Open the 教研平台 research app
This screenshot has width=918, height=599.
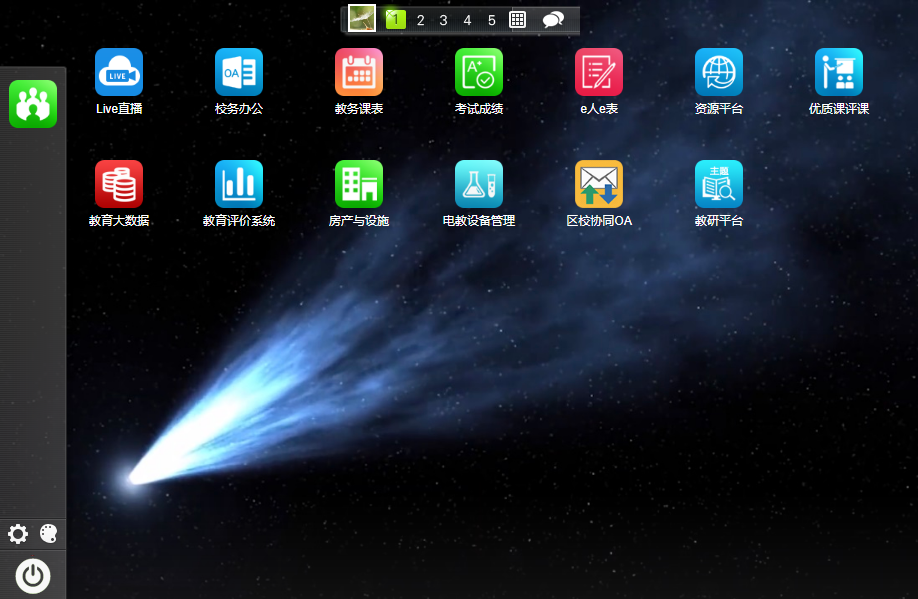coord(719,184)
